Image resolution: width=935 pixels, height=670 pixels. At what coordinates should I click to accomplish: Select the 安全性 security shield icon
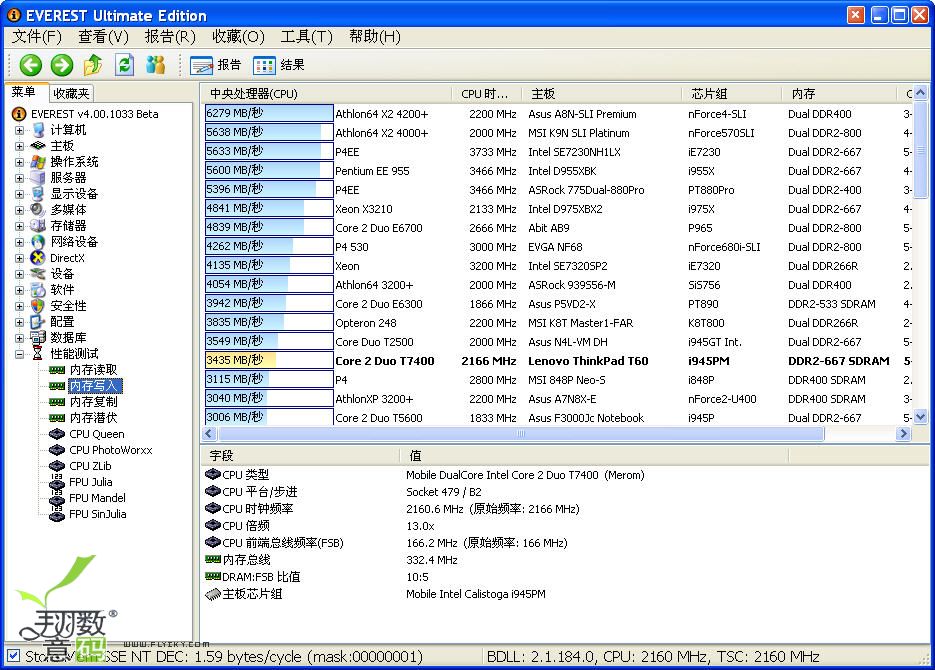coord(38,306)
